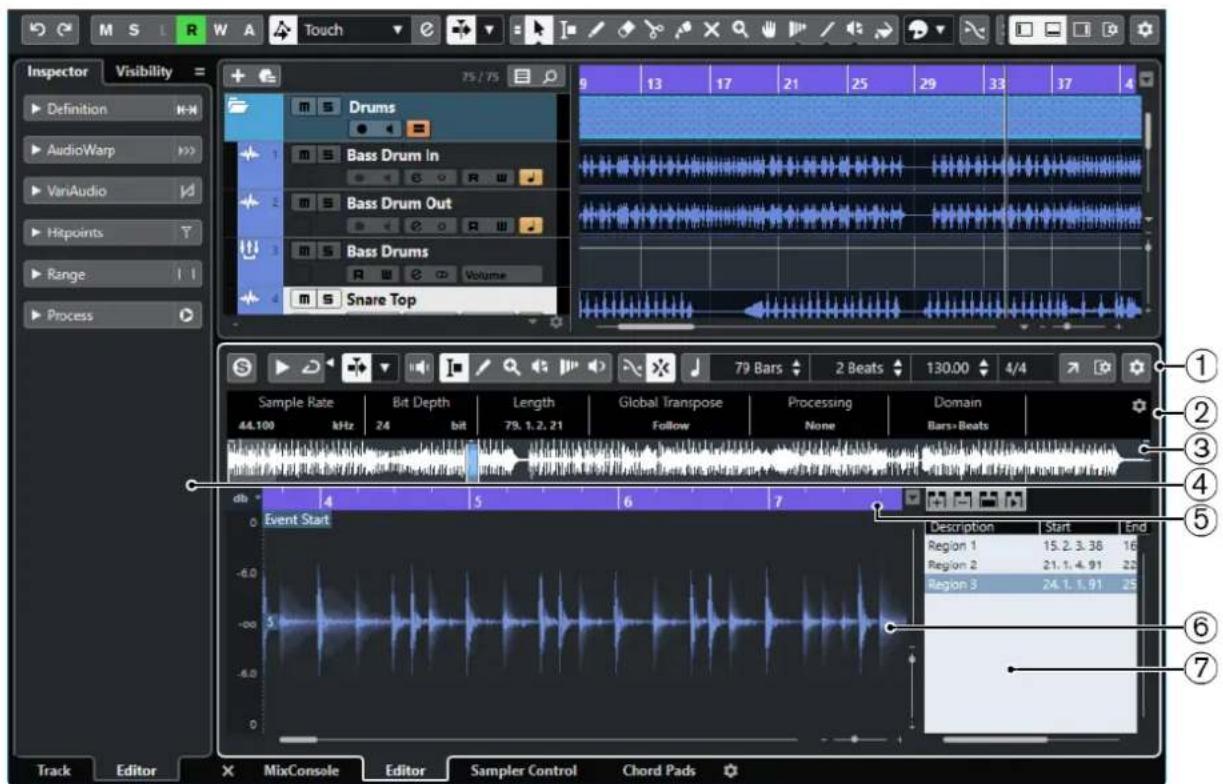Toggle Mute (M) in the main toolbar
This screenshot has height=784, width=1223.
[x=106, y=30]
